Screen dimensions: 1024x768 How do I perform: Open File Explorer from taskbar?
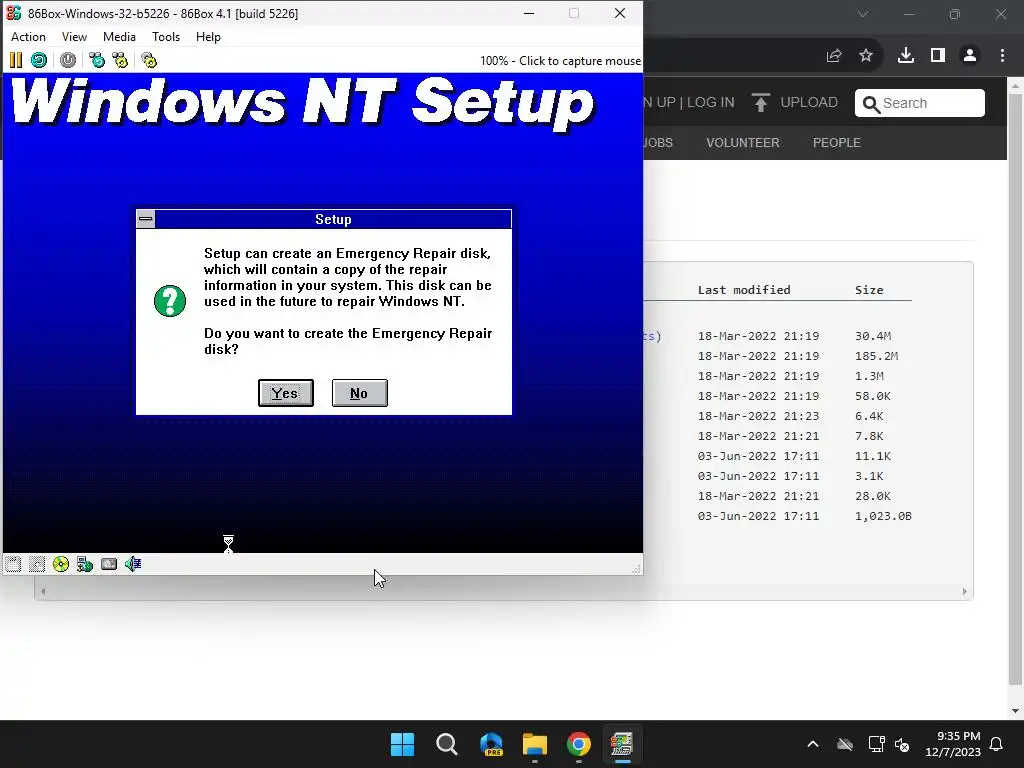tap(535, 744)
